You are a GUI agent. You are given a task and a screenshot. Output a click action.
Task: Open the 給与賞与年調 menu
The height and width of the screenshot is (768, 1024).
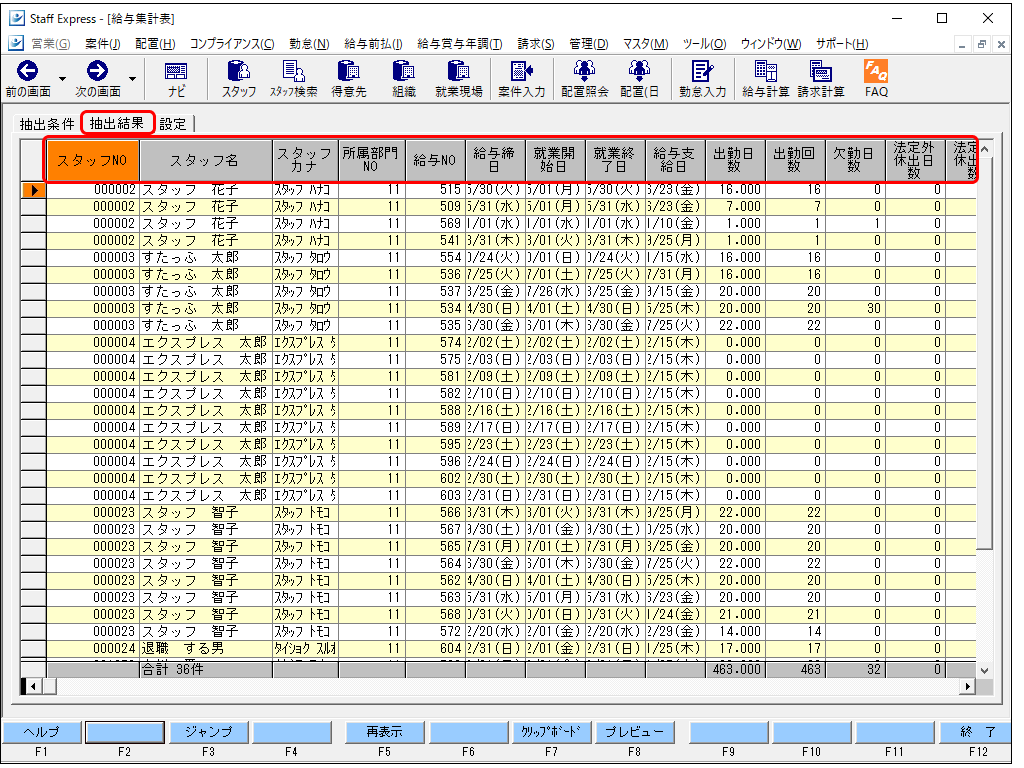[459, 44]
